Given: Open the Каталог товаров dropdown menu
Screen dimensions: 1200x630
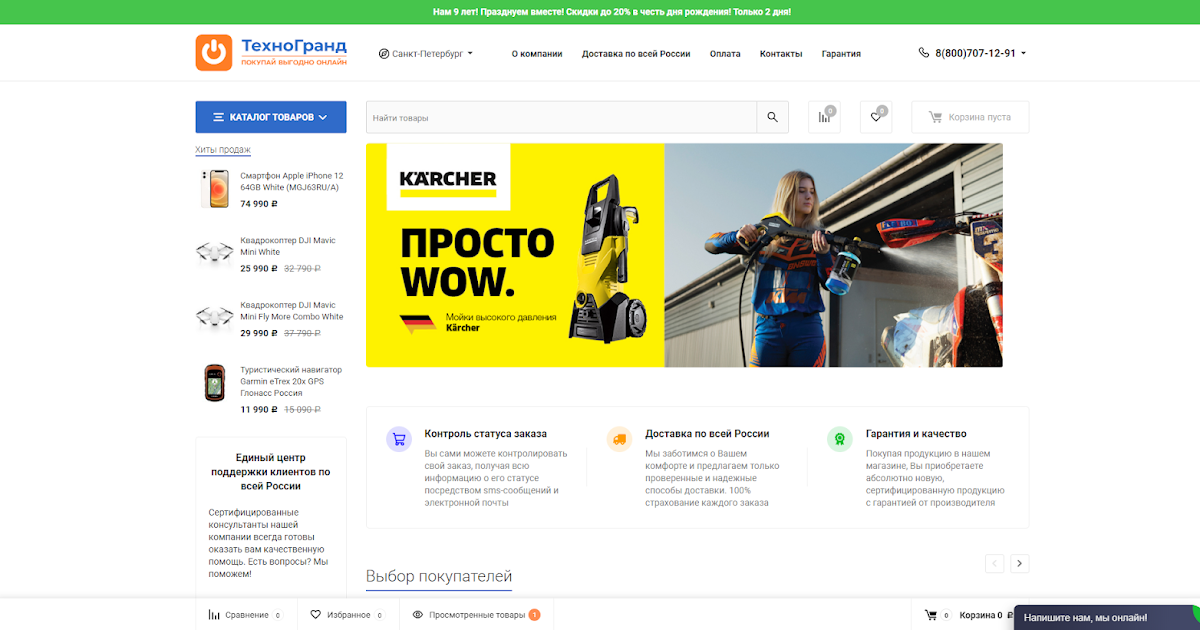Looking at the screenshot, I should [x=271, y=117].
